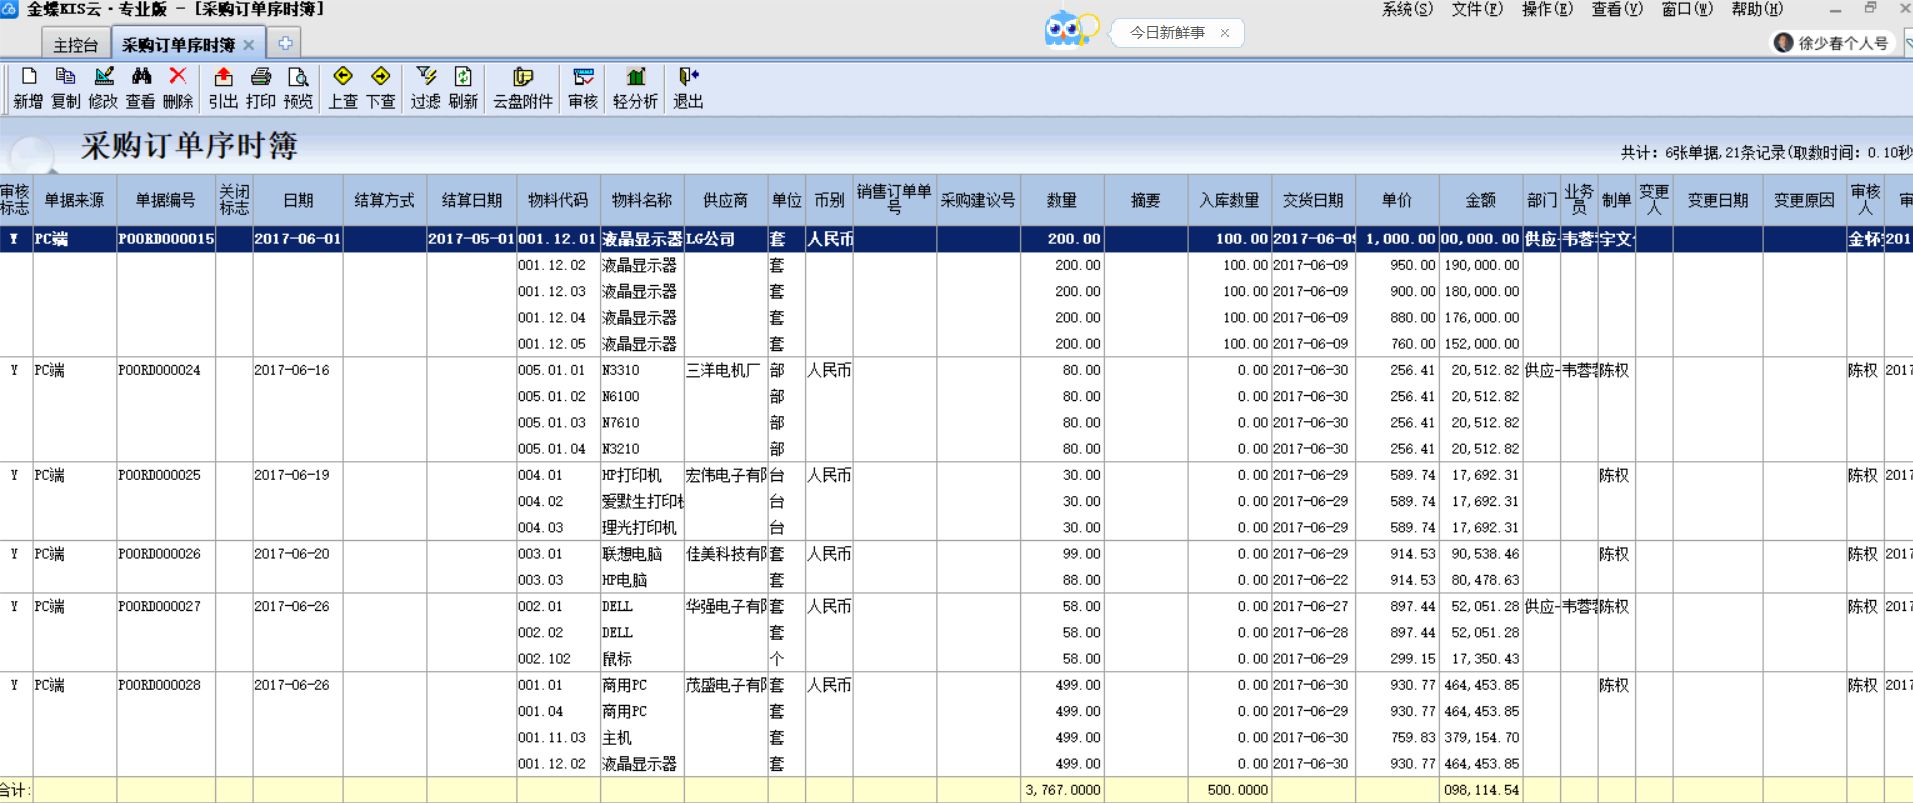Sort by the 日期 column header
Screen dimensions: 1913x803
pyautogui.click(x=298, y=200)
